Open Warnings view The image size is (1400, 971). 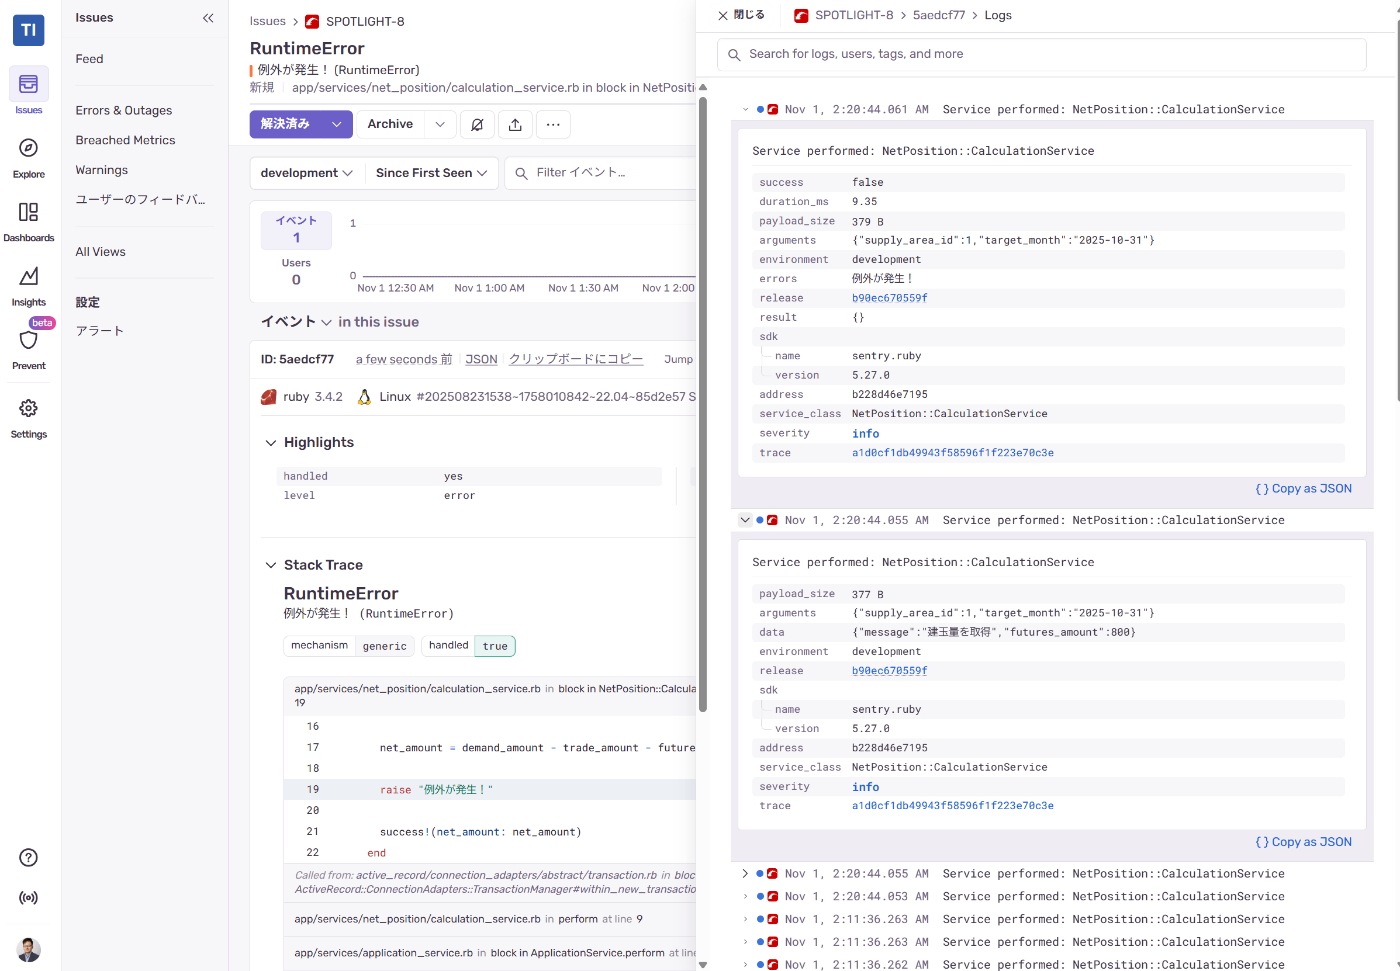[102, 170]
